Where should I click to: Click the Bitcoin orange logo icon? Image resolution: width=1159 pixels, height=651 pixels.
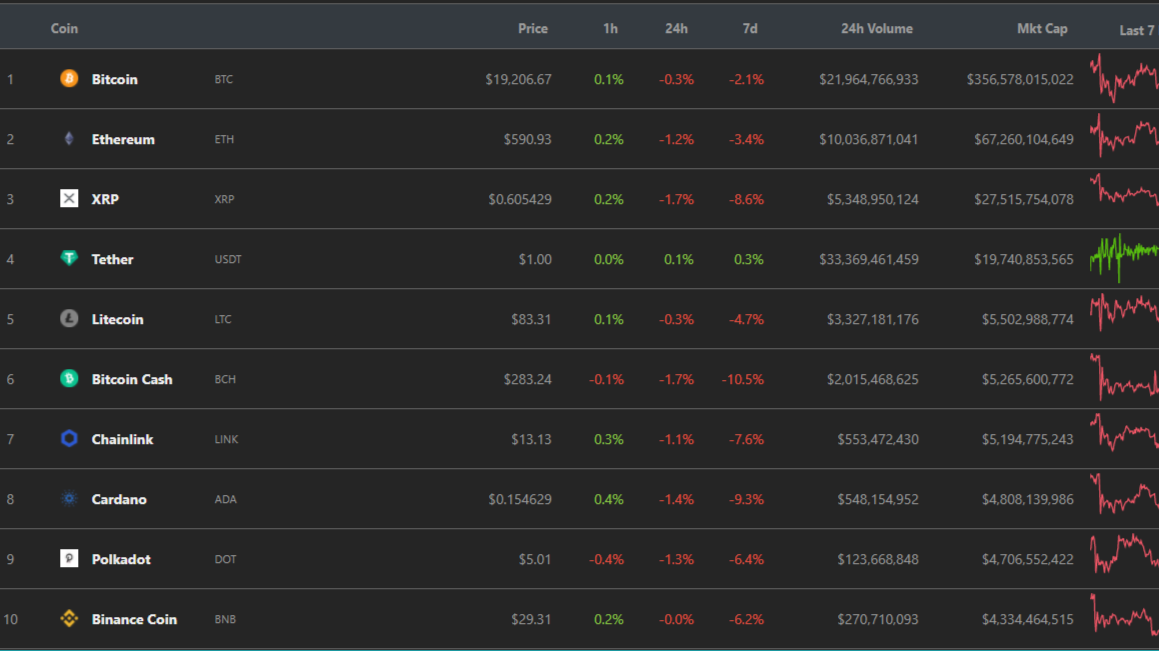point(69,78)
